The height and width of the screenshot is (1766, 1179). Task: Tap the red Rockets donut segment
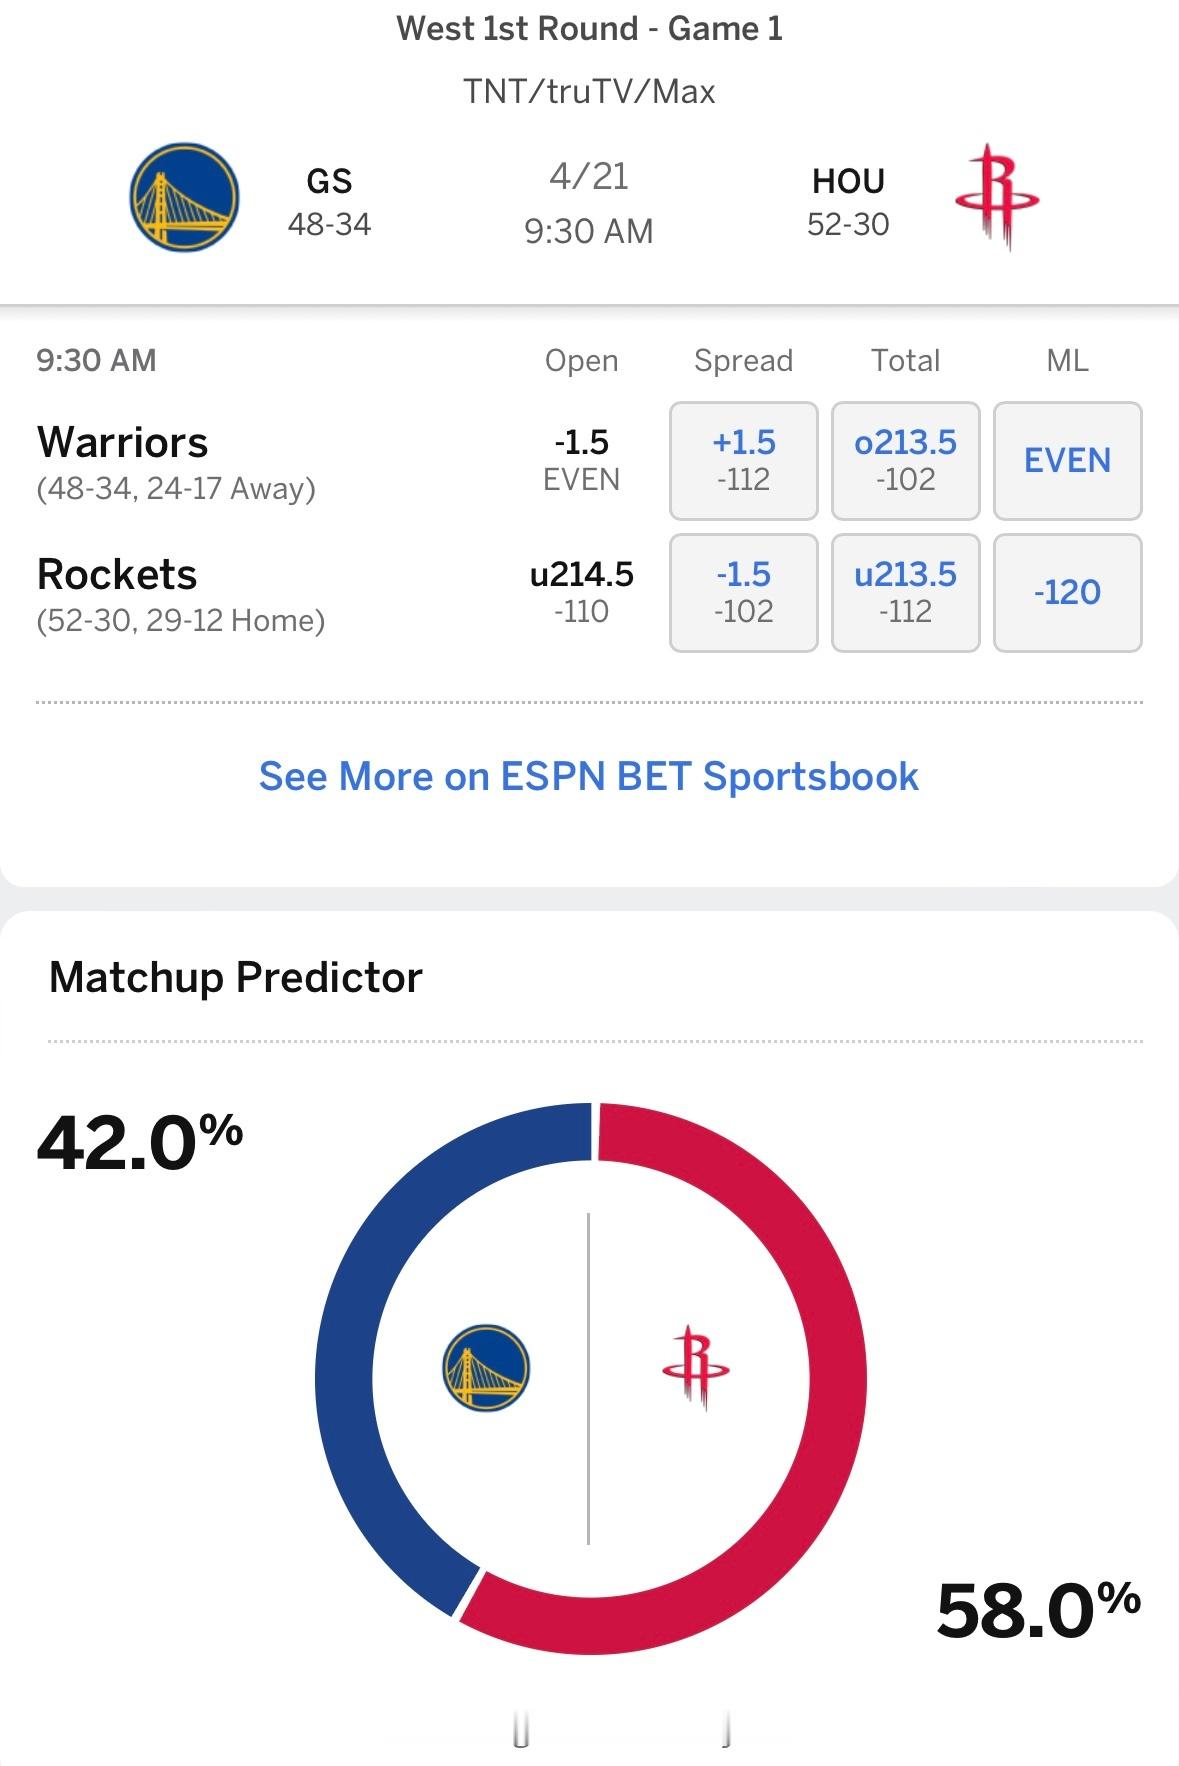836,1380
